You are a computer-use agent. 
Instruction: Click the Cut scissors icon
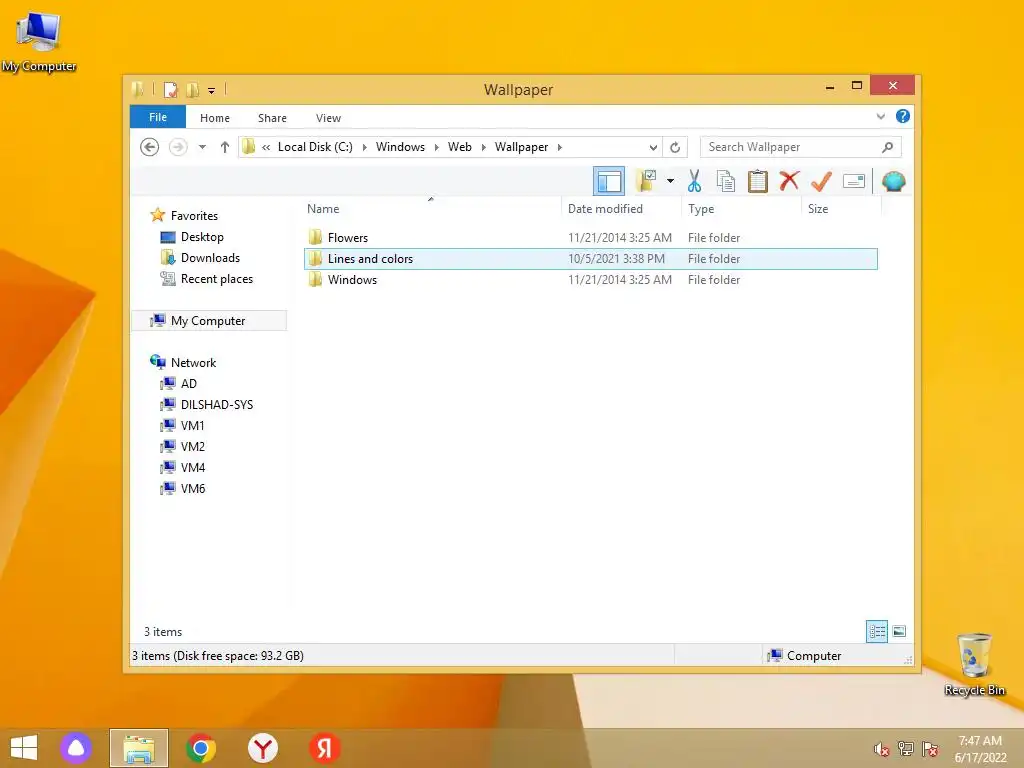click(x=694, y=181)
